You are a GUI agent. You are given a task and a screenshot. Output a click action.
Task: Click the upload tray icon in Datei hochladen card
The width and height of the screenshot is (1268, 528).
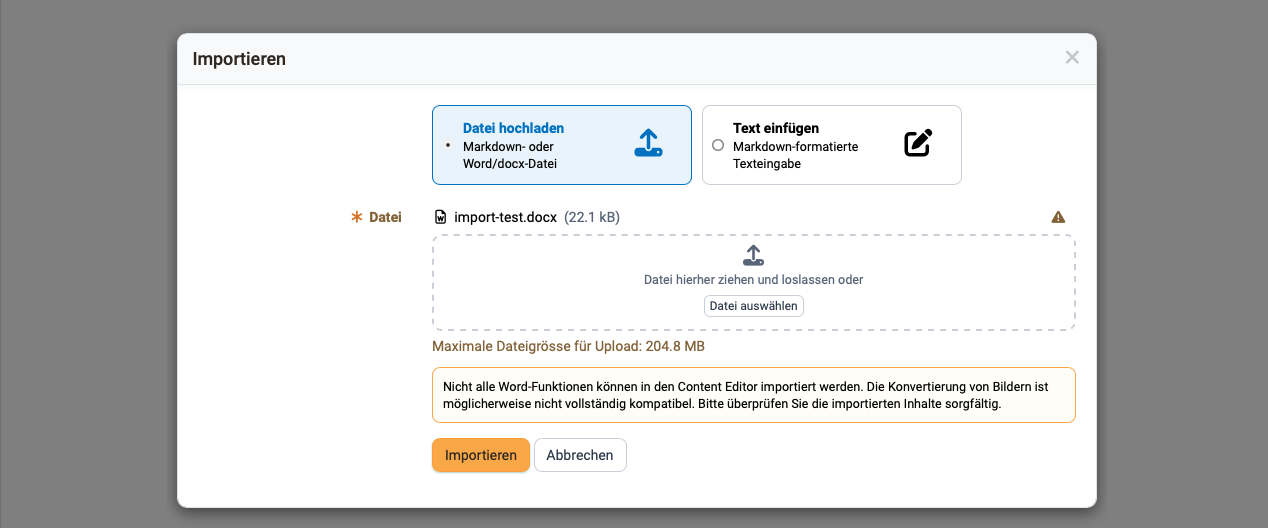[648, 143]
